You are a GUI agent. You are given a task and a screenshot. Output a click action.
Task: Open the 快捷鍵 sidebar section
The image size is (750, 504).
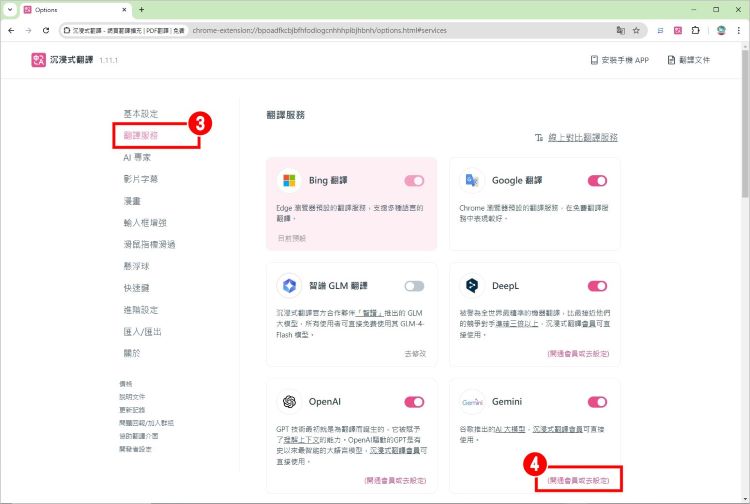[x=136, y=288]
